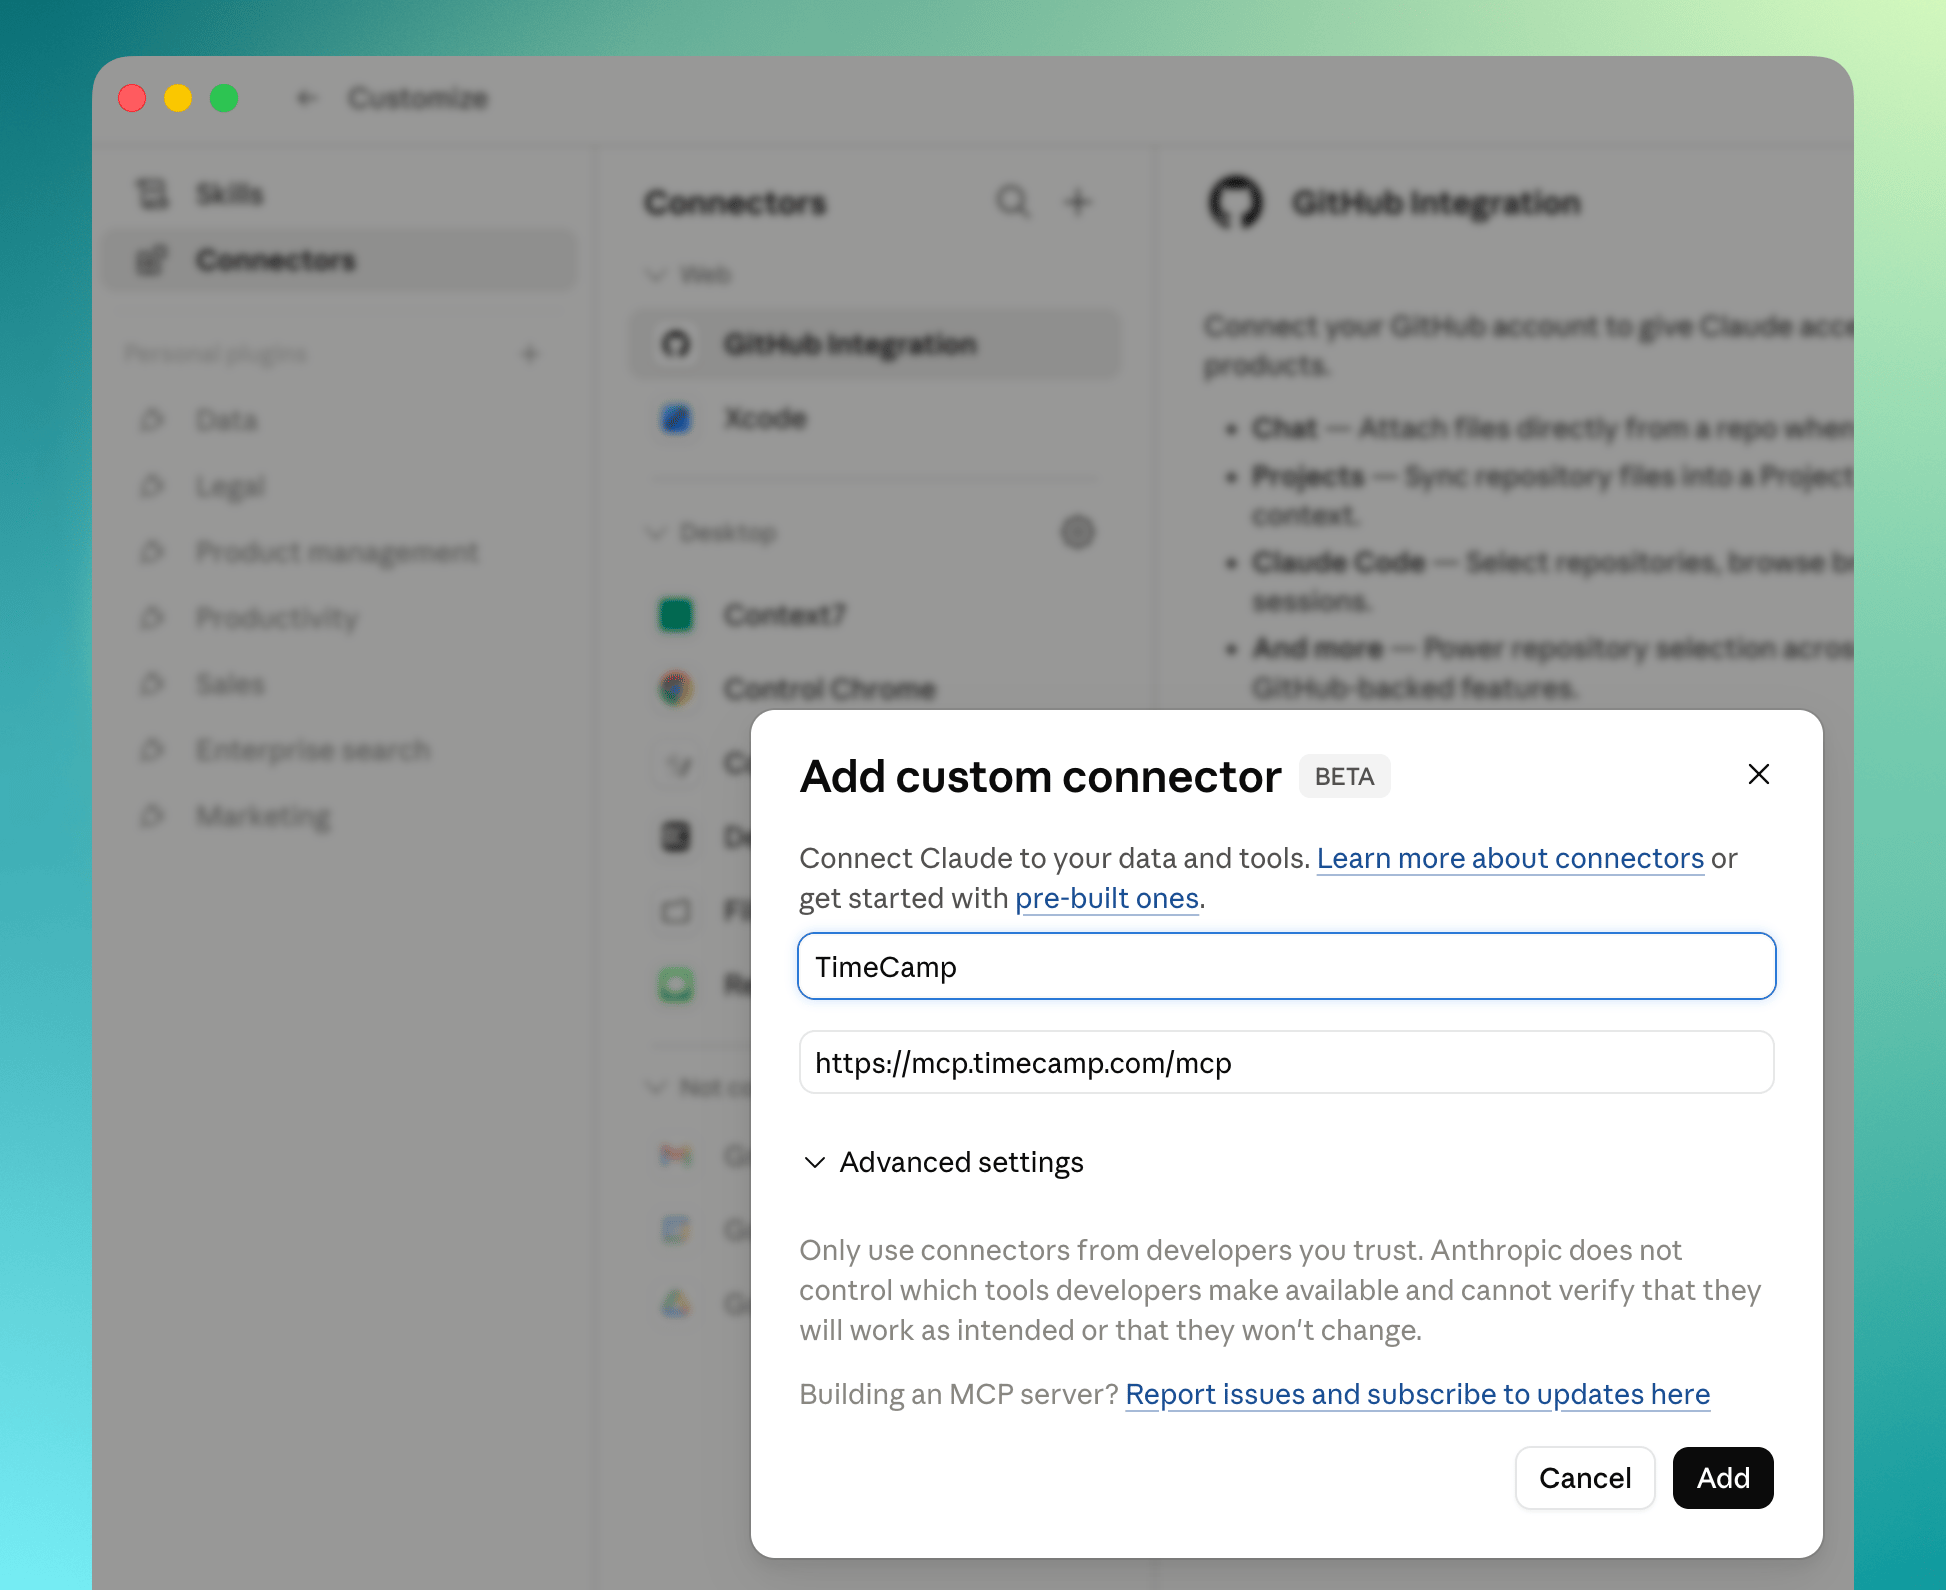1946x1590 pixels.
Task: Focus the connector name field containing TimeCamp
Action: click(1286, 966)
